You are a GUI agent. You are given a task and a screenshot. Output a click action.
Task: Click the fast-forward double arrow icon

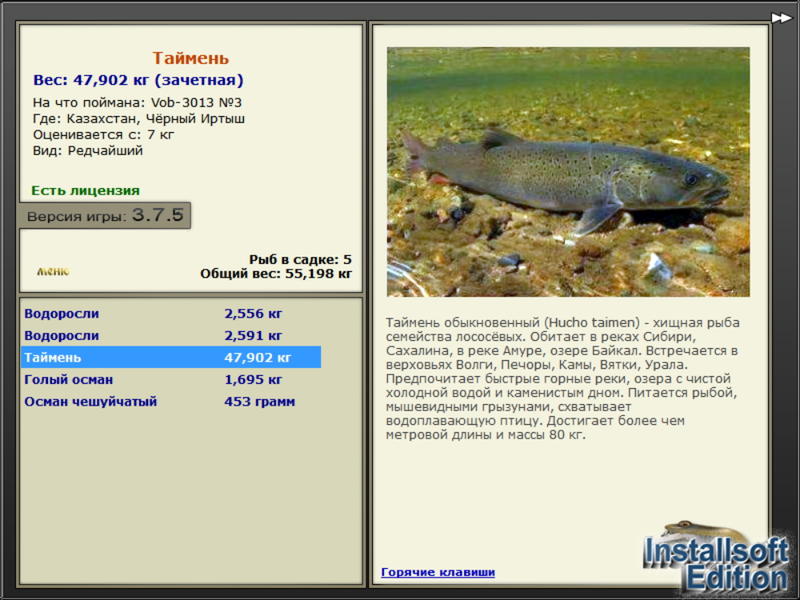(781, 18)
